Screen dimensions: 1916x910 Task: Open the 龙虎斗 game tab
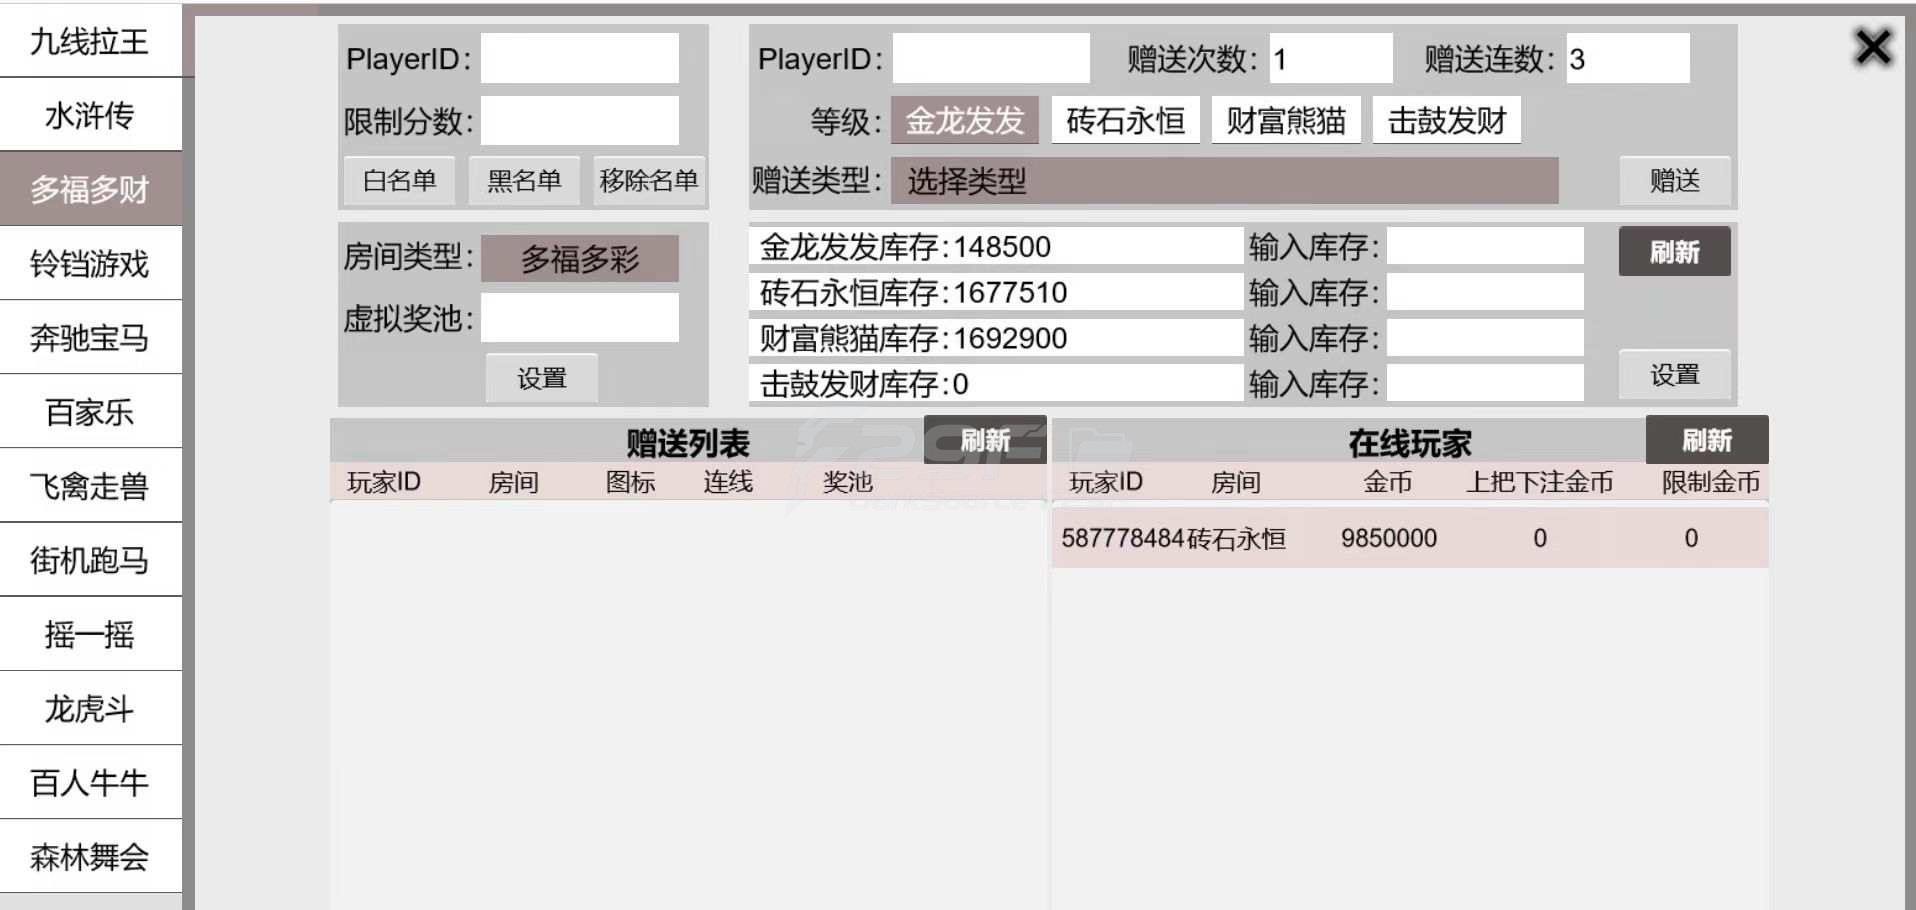click(90, 708)
